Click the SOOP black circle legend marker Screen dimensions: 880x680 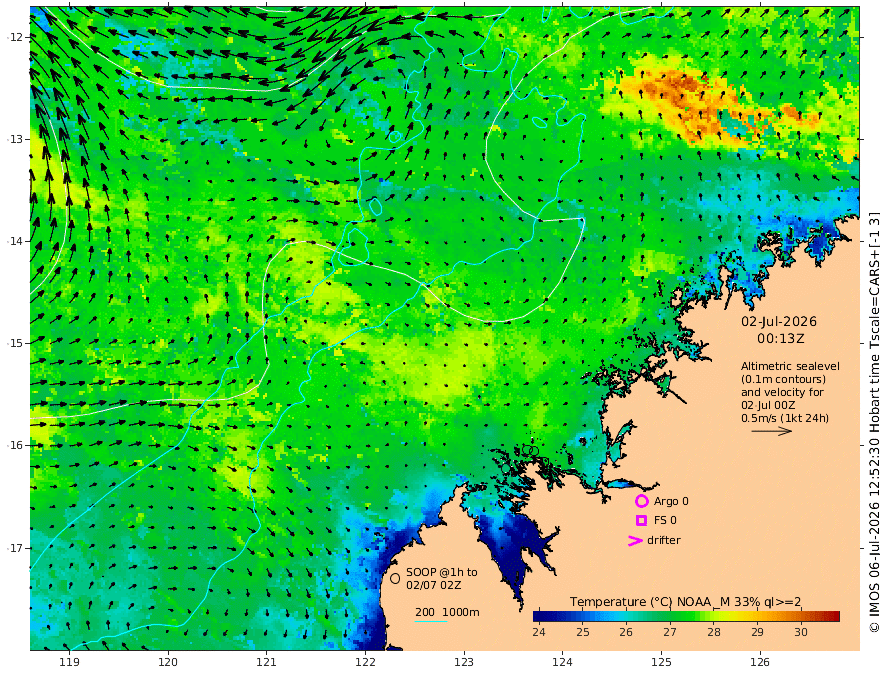coord(395,578)
